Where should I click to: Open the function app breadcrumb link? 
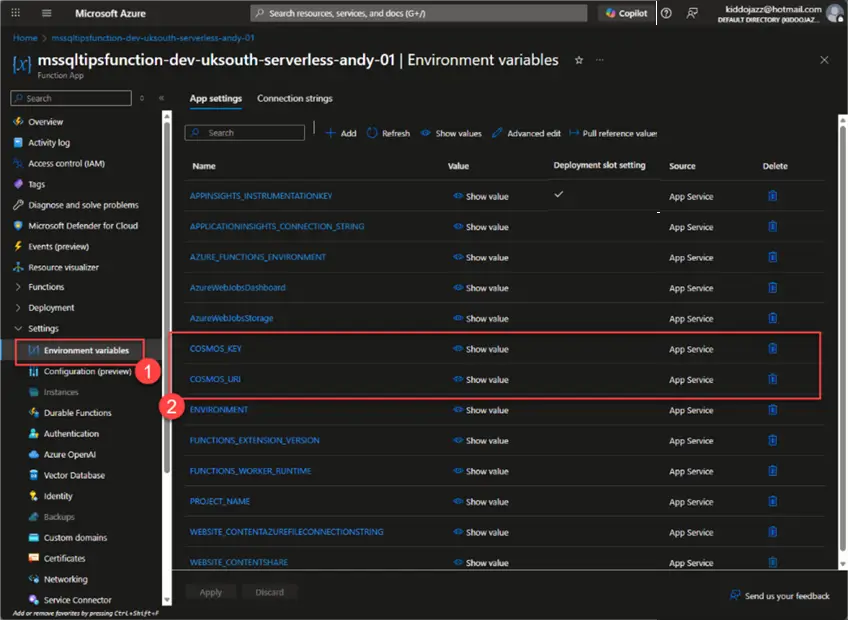153,38
